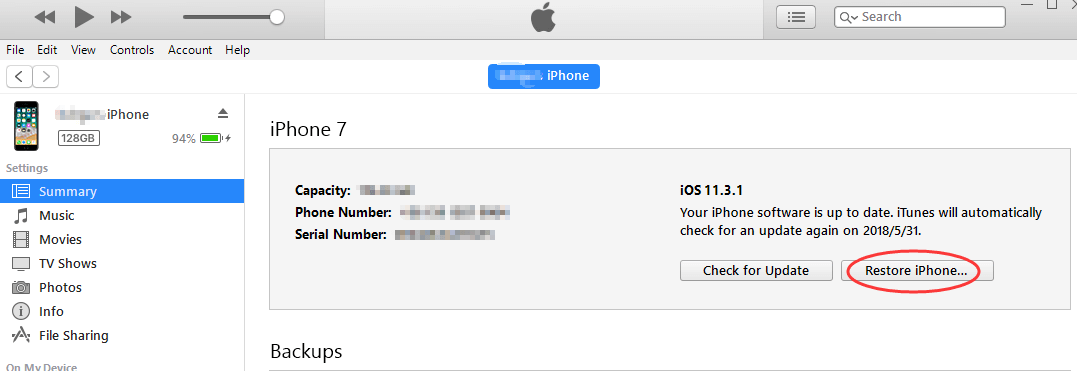Click the iOS 11.3.1 version text
This screenshot has width=1077, height=371.
(x=711, y=191)
